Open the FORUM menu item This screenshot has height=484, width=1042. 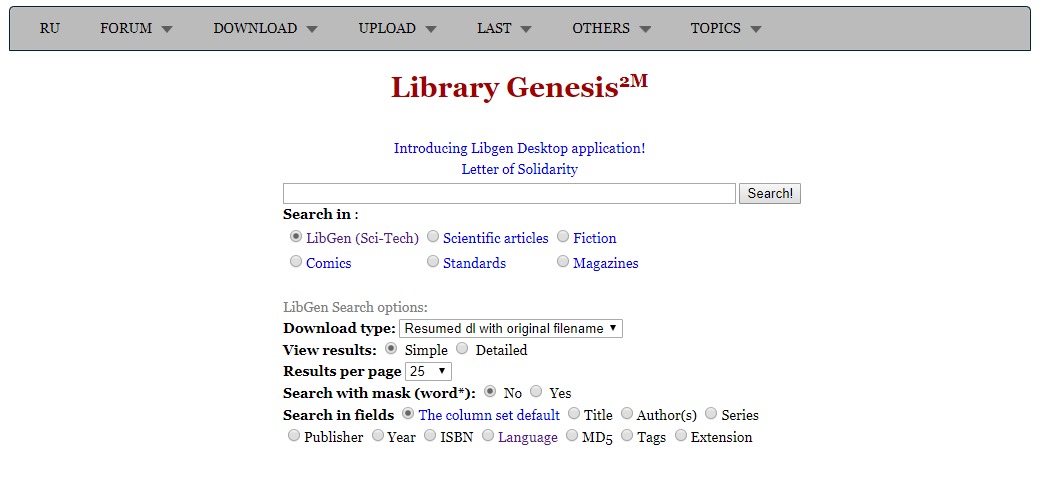click(x=126, y=29)
